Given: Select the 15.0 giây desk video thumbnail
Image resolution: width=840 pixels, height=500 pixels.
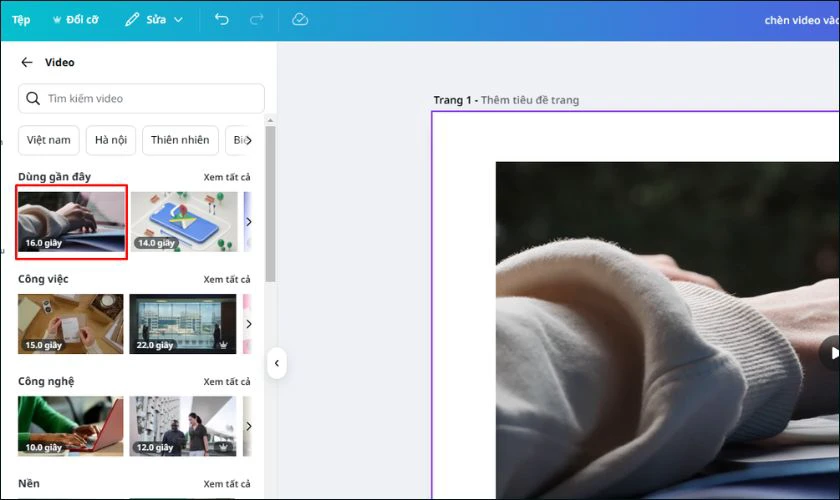Looking at the screenshot, I should [x=71, y=324].
